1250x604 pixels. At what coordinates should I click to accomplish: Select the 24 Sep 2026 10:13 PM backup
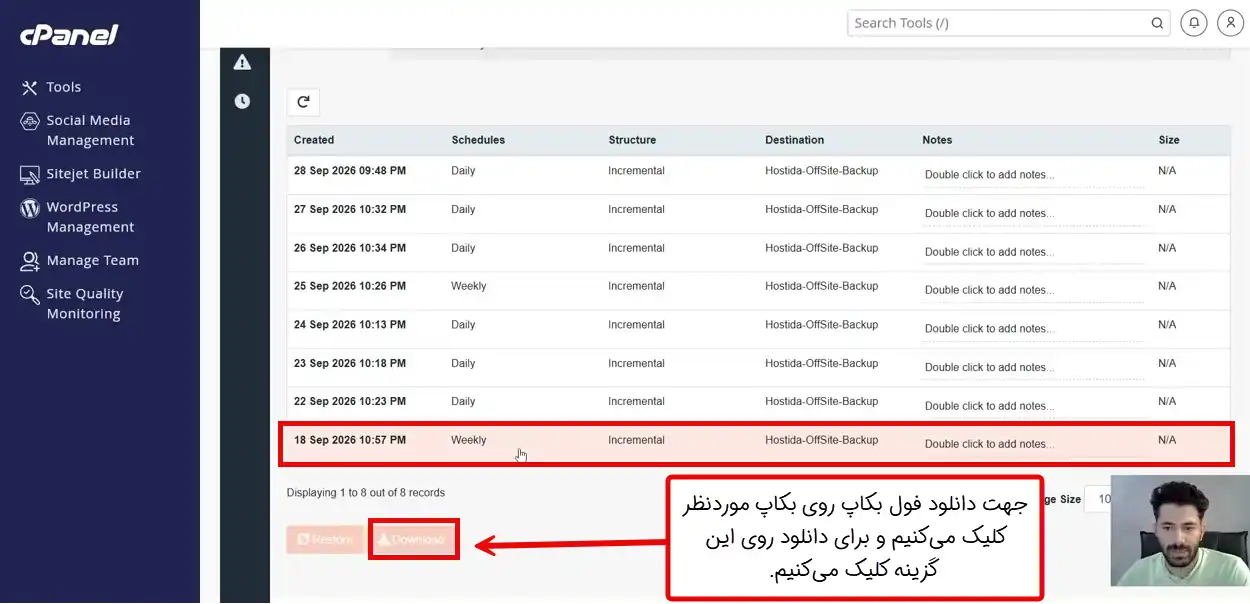759,328
